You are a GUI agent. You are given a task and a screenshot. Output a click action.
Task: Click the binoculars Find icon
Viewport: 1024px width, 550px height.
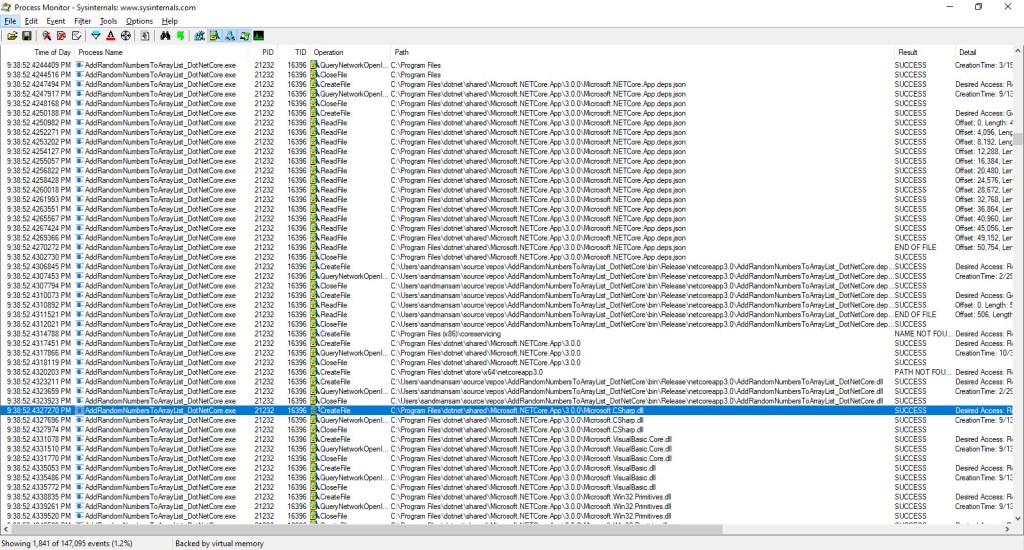[165, 36]
